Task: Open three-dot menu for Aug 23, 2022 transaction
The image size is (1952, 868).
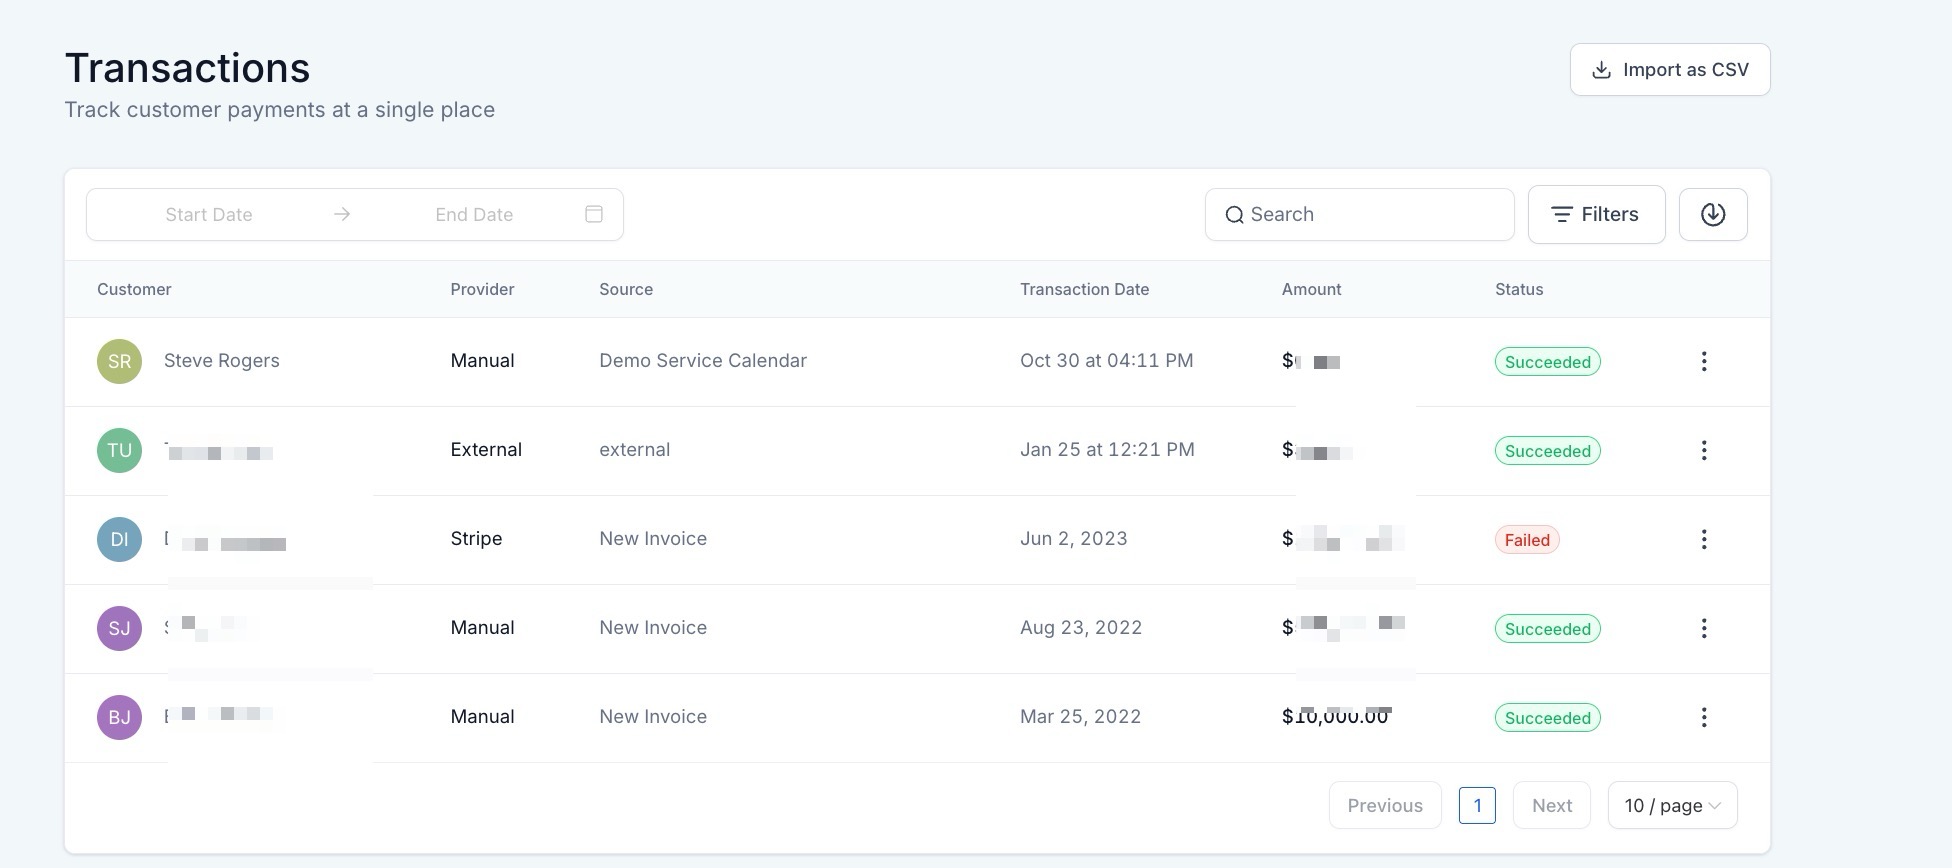Action: click(1704, 629)
